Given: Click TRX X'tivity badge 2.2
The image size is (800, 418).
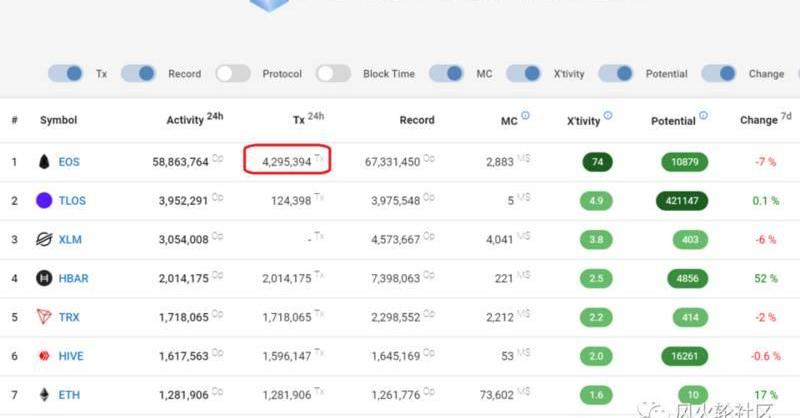Looking at the screenshot, I should (596, 317).
